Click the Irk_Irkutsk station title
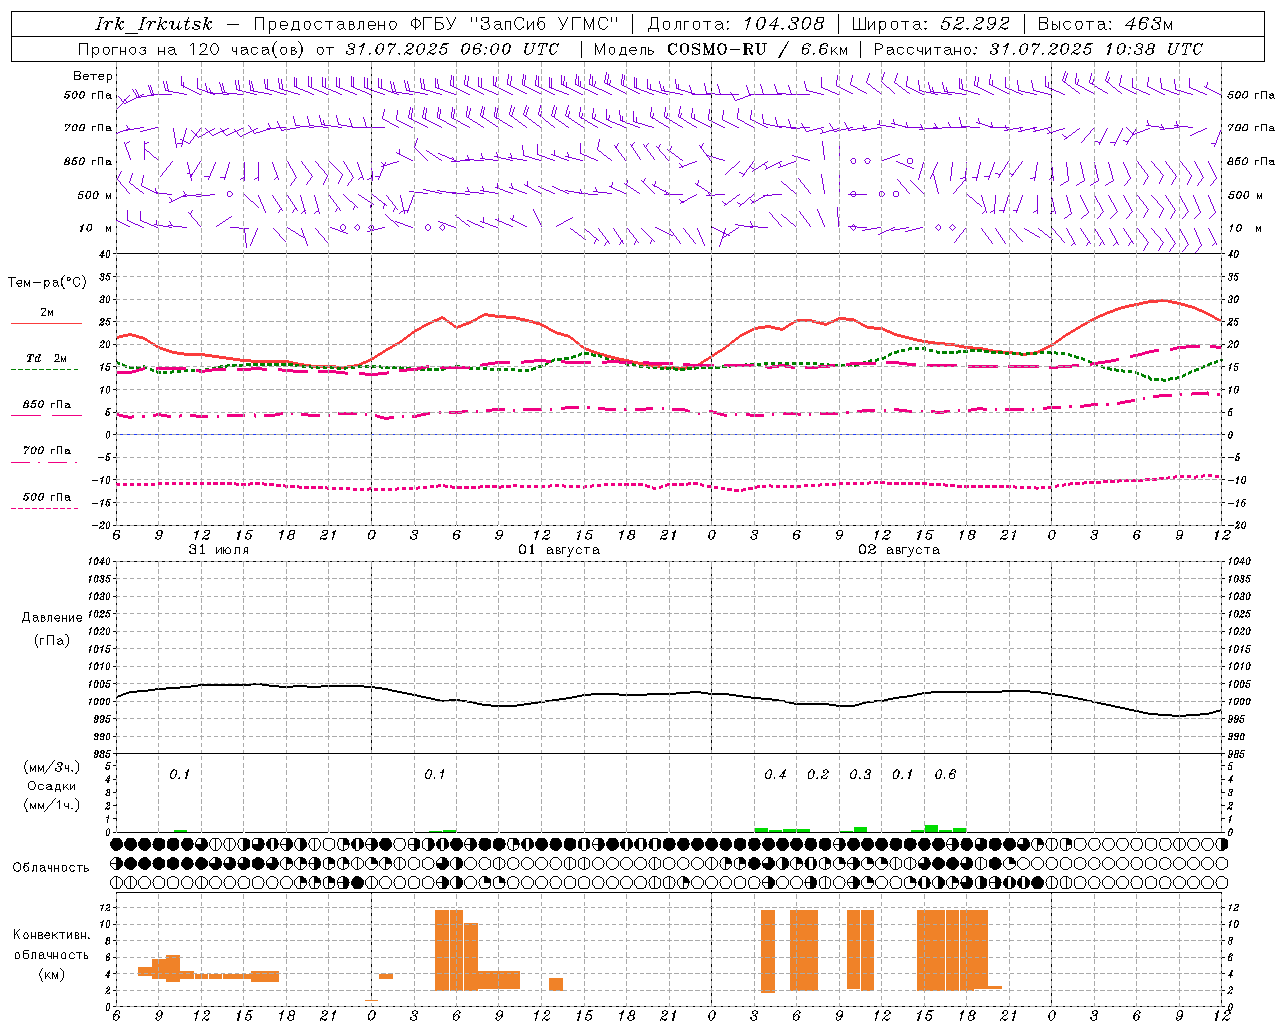The width and height of the screenshot is (1280, 1024). (154, 24)
